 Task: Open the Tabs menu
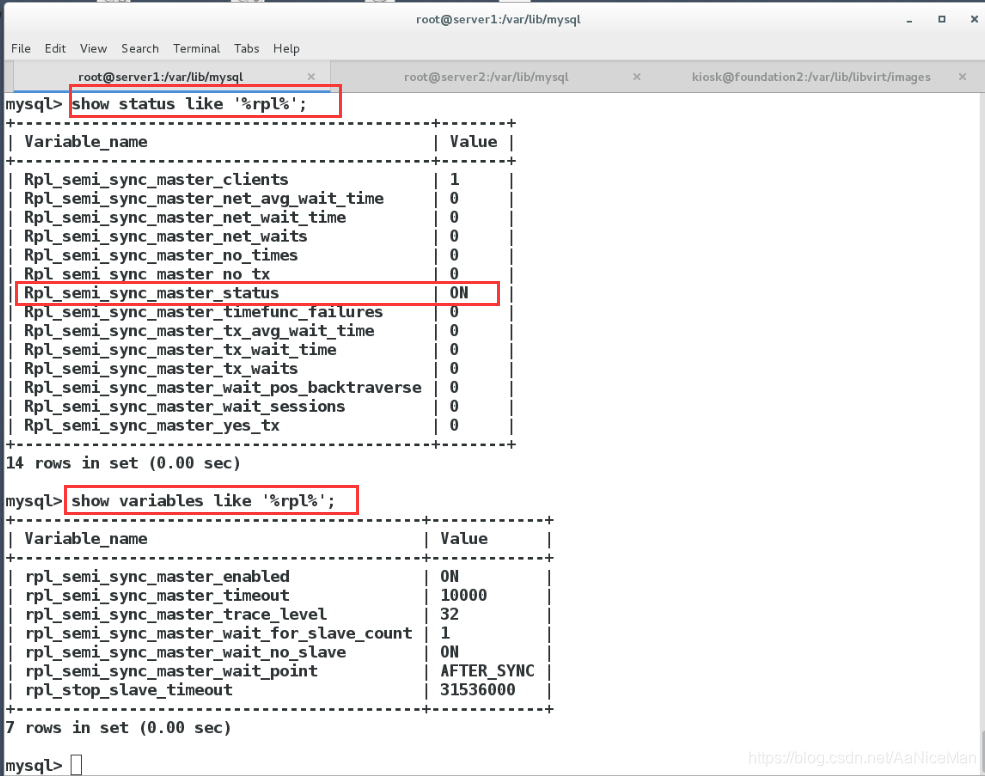pyautogui.click(x=246, y=48)
